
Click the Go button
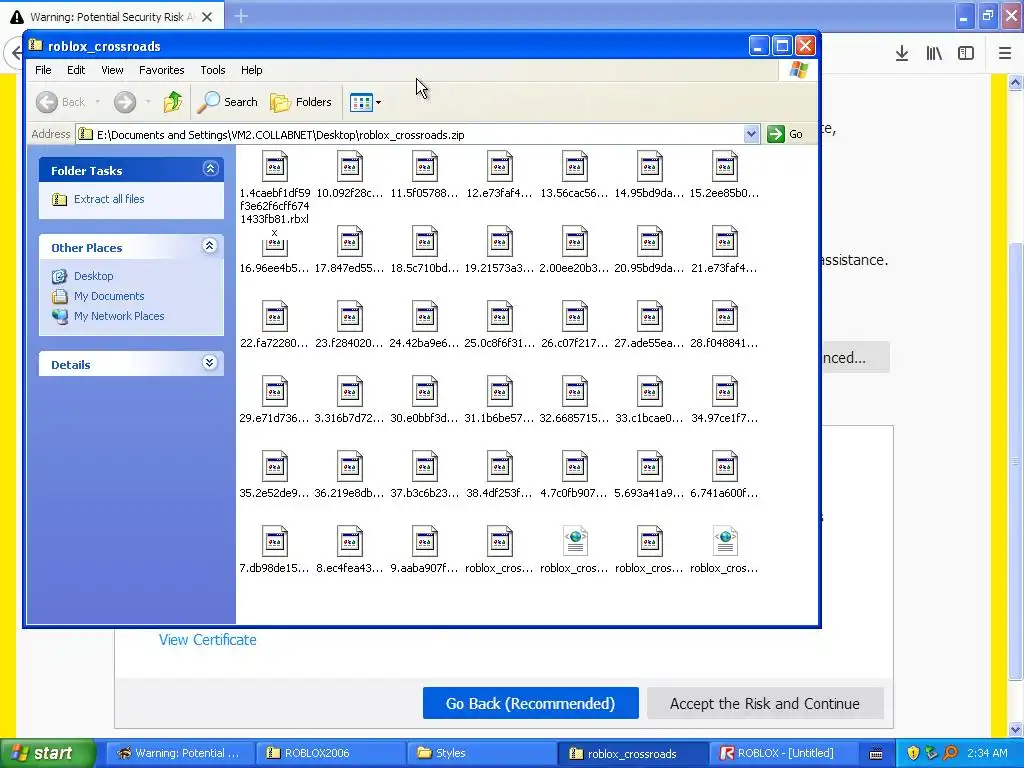(786, 135)
